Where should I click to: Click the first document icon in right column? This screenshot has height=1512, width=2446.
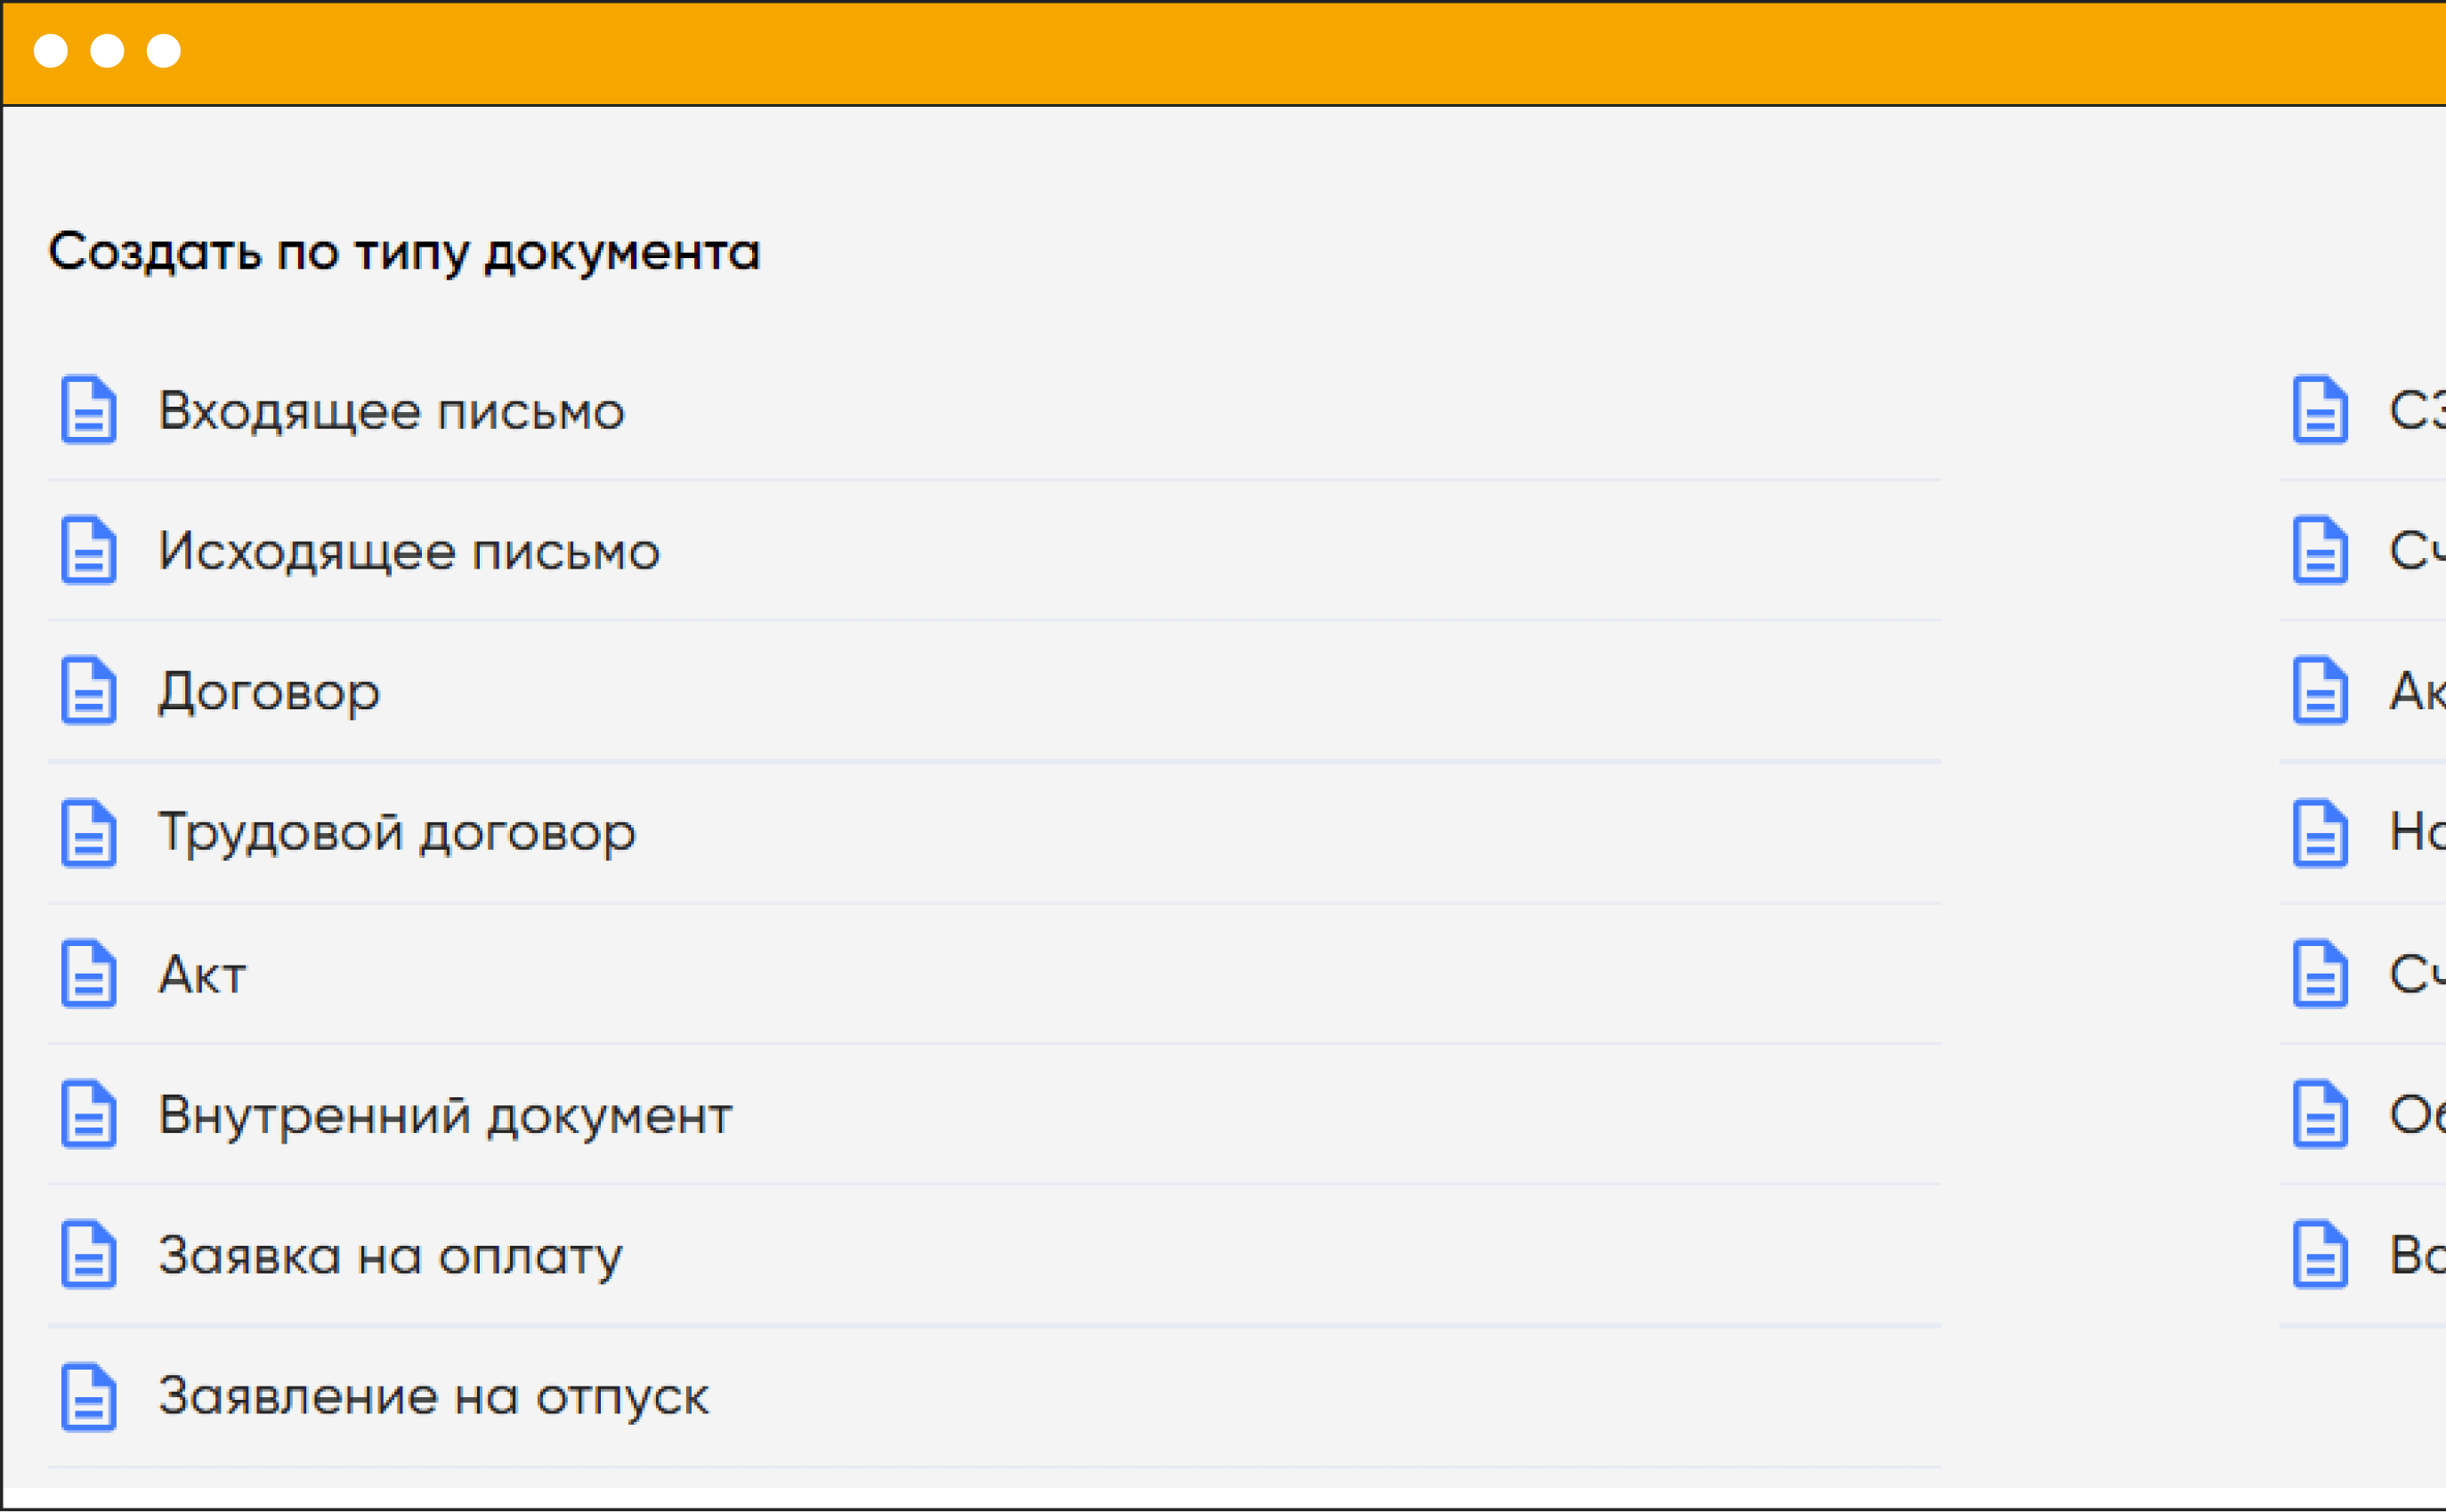(2320, 409)
